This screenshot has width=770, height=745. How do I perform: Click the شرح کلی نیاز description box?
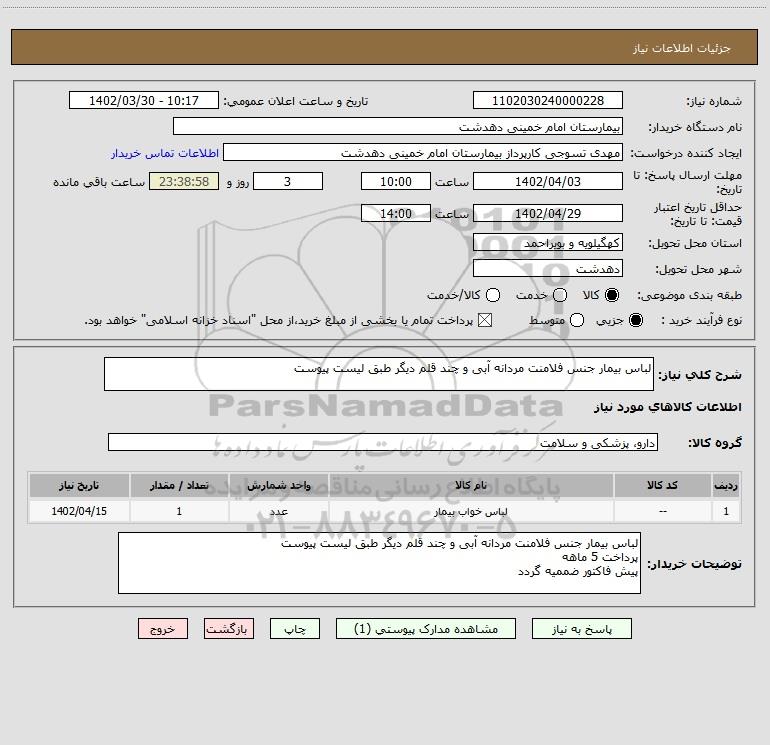click(x=379, y=374)
